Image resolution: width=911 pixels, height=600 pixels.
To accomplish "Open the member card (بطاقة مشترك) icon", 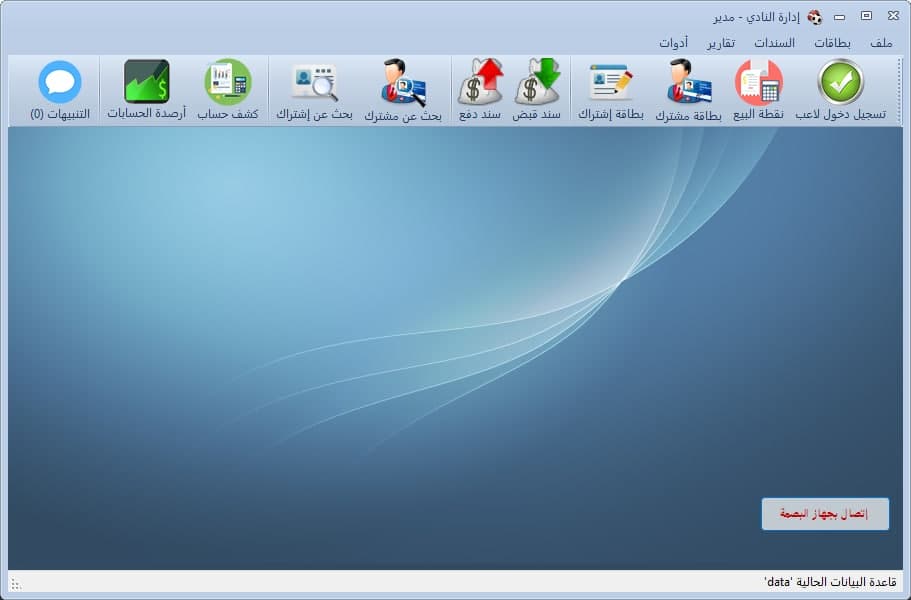I will click(x=688, y=90).
